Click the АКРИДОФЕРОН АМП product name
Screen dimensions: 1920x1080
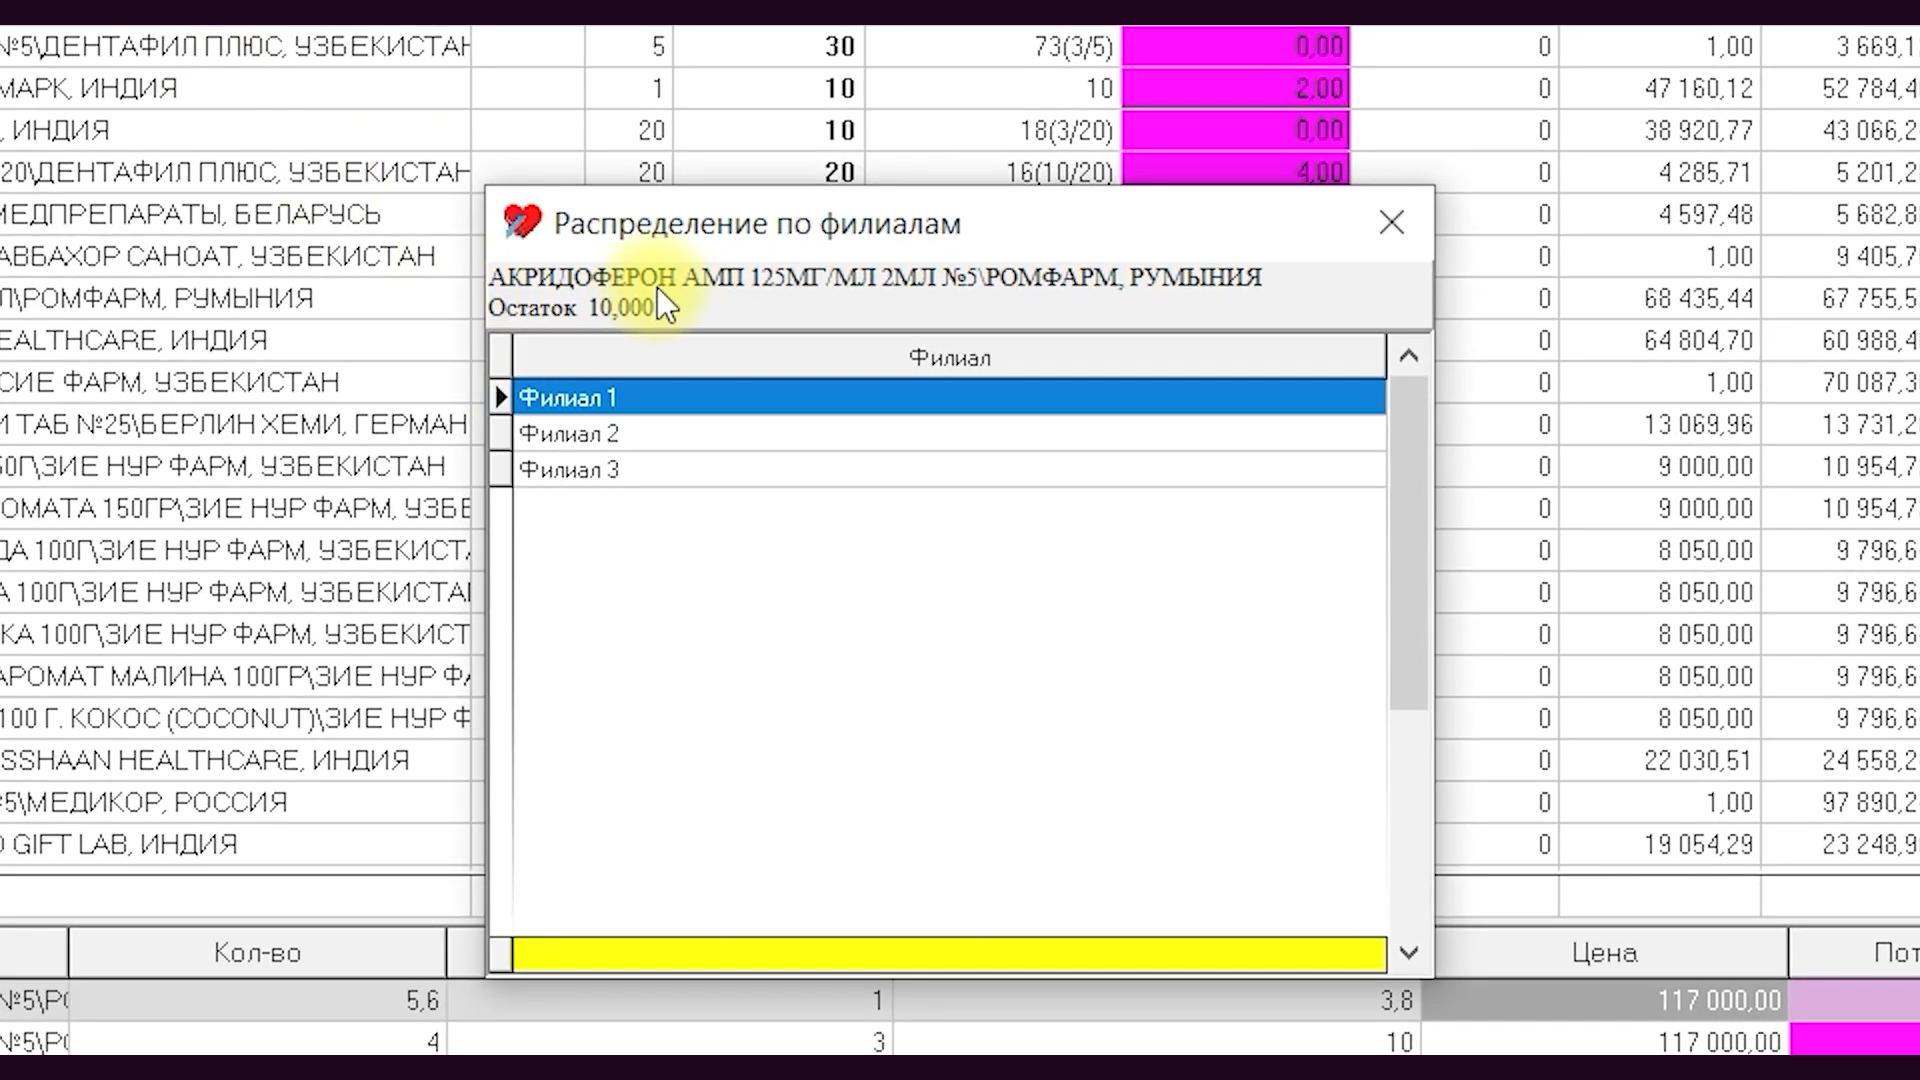[875, 277]
